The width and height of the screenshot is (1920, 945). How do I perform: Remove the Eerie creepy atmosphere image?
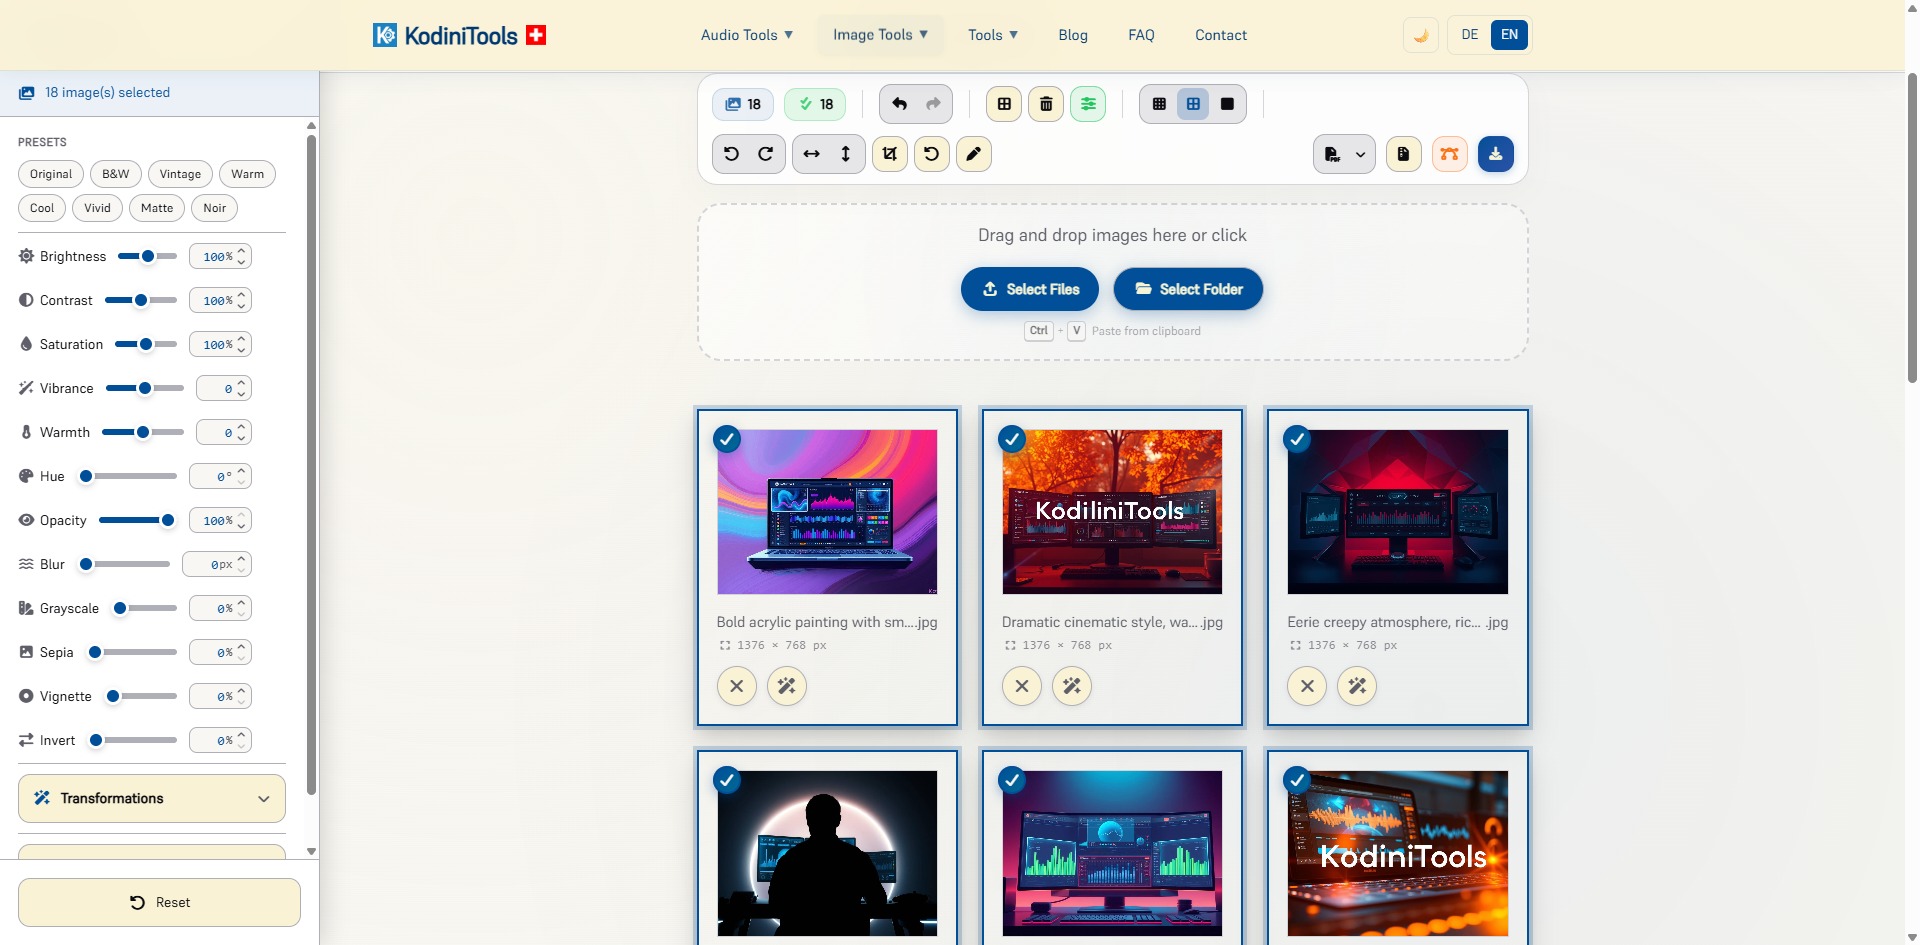(x=1307, y=686)
